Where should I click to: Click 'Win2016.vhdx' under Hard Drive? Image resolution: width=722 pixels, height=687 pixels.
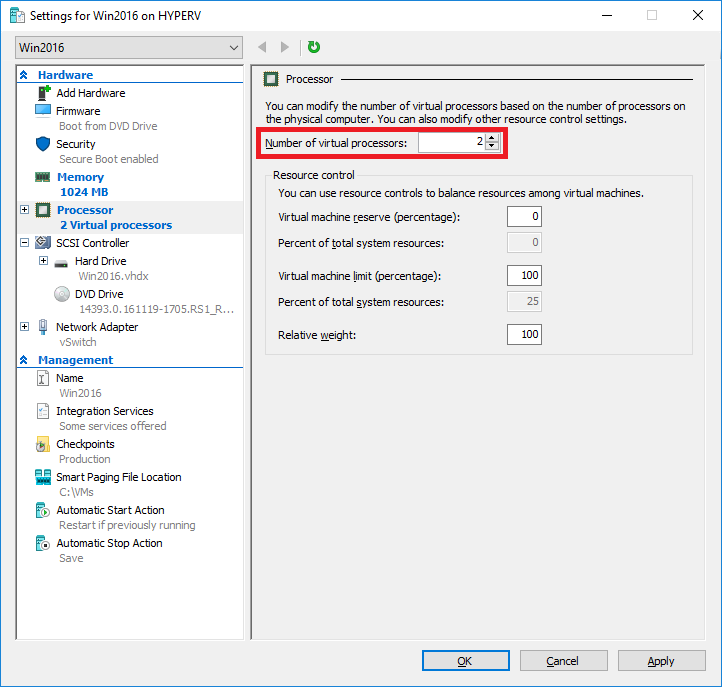tap(113, 276)
